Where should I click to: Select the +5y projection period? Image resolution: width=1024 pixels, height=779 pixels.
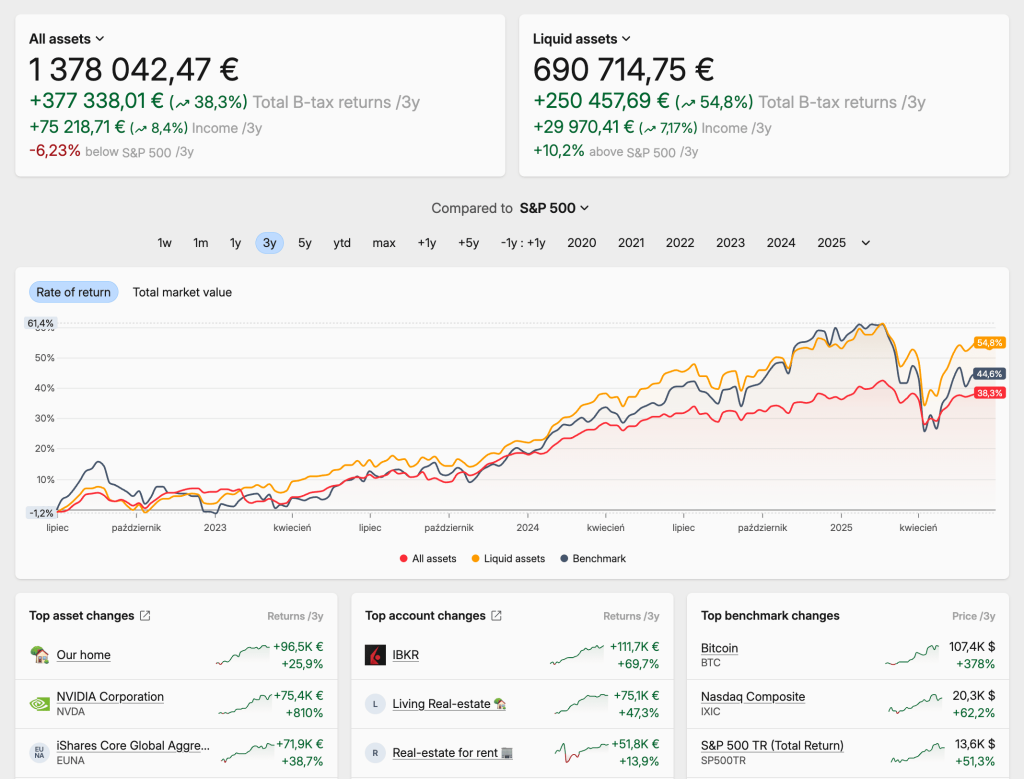pos(469,243)
